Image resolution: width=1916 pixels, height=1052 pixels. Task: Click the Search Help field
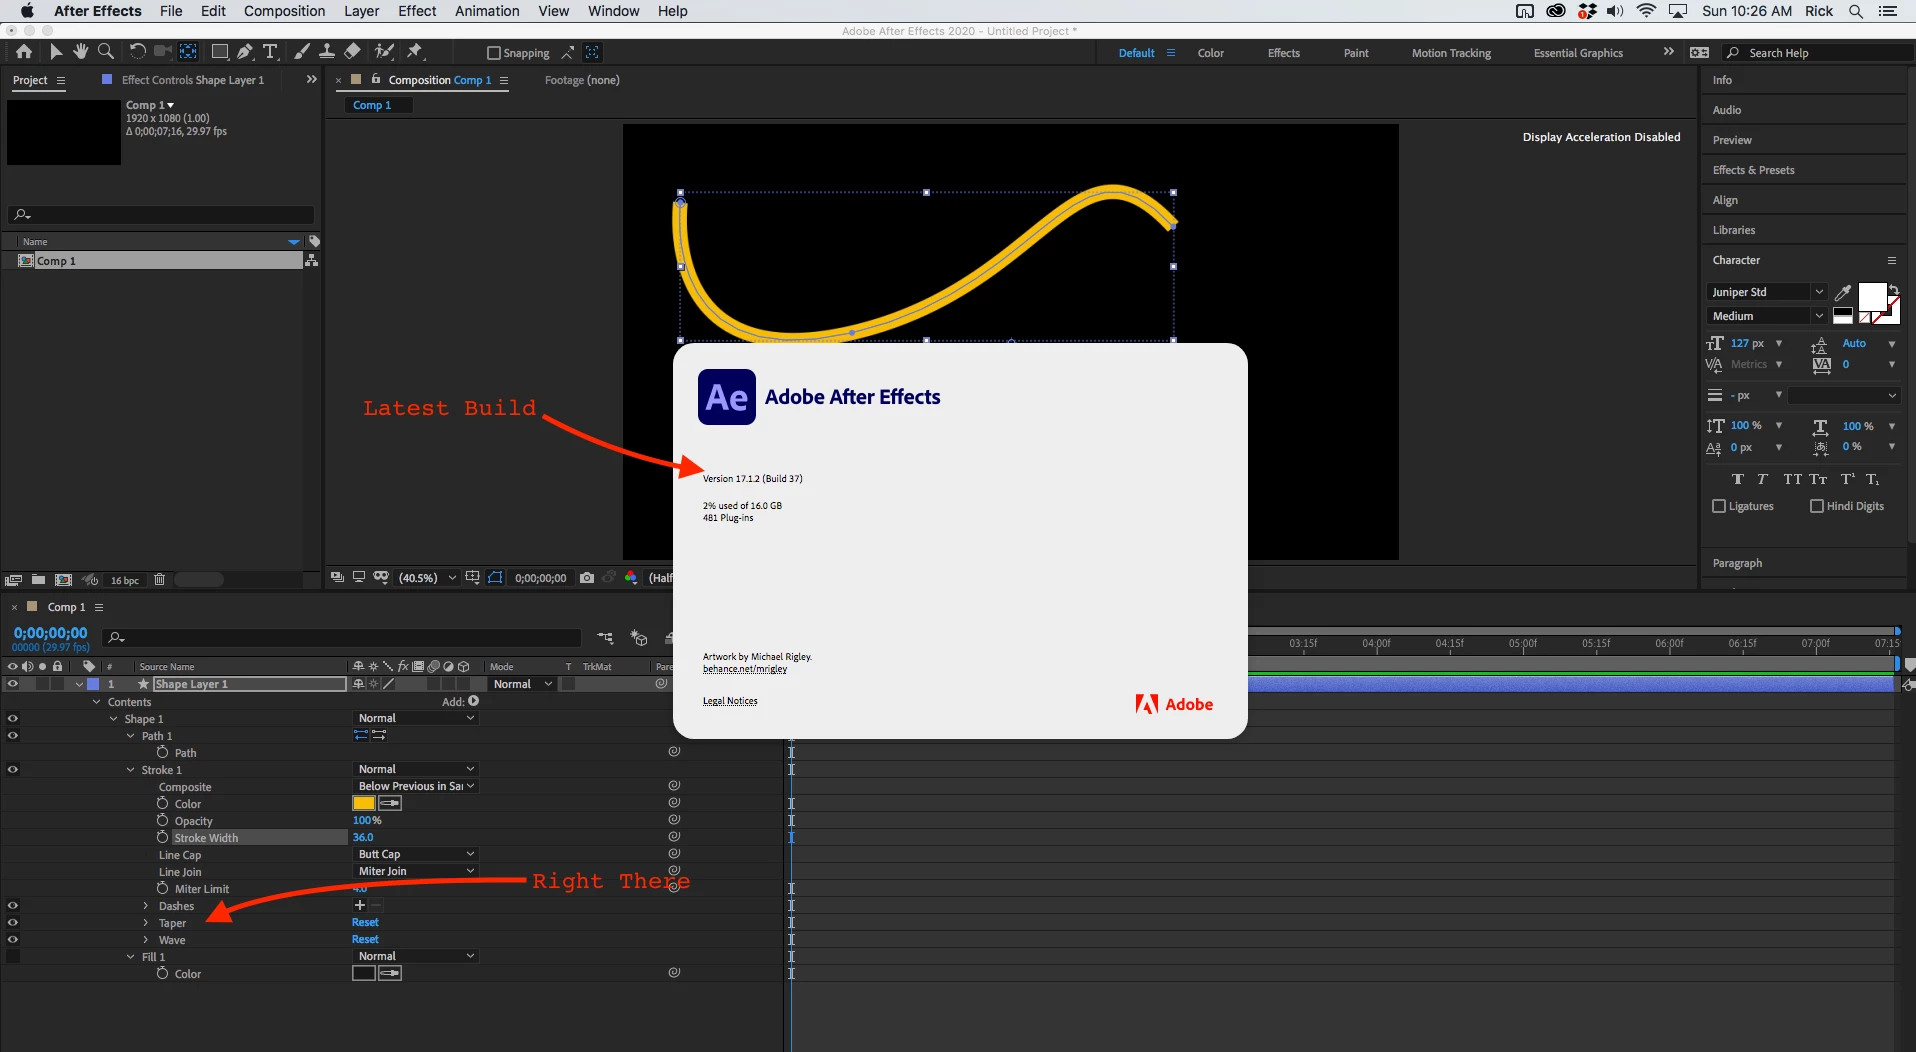click(x=1820, y=53)
